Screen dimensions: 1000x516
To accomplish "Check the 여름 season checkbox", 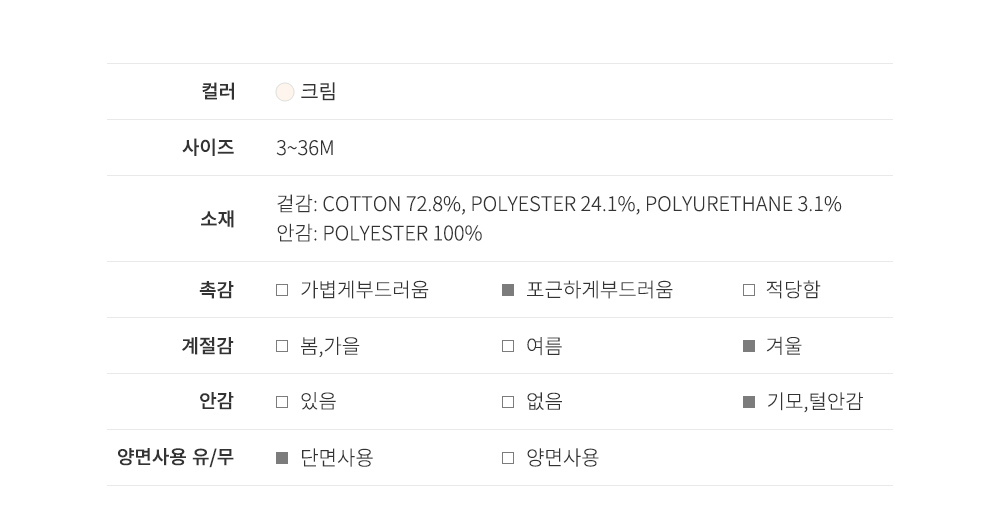I will point(508,346).
